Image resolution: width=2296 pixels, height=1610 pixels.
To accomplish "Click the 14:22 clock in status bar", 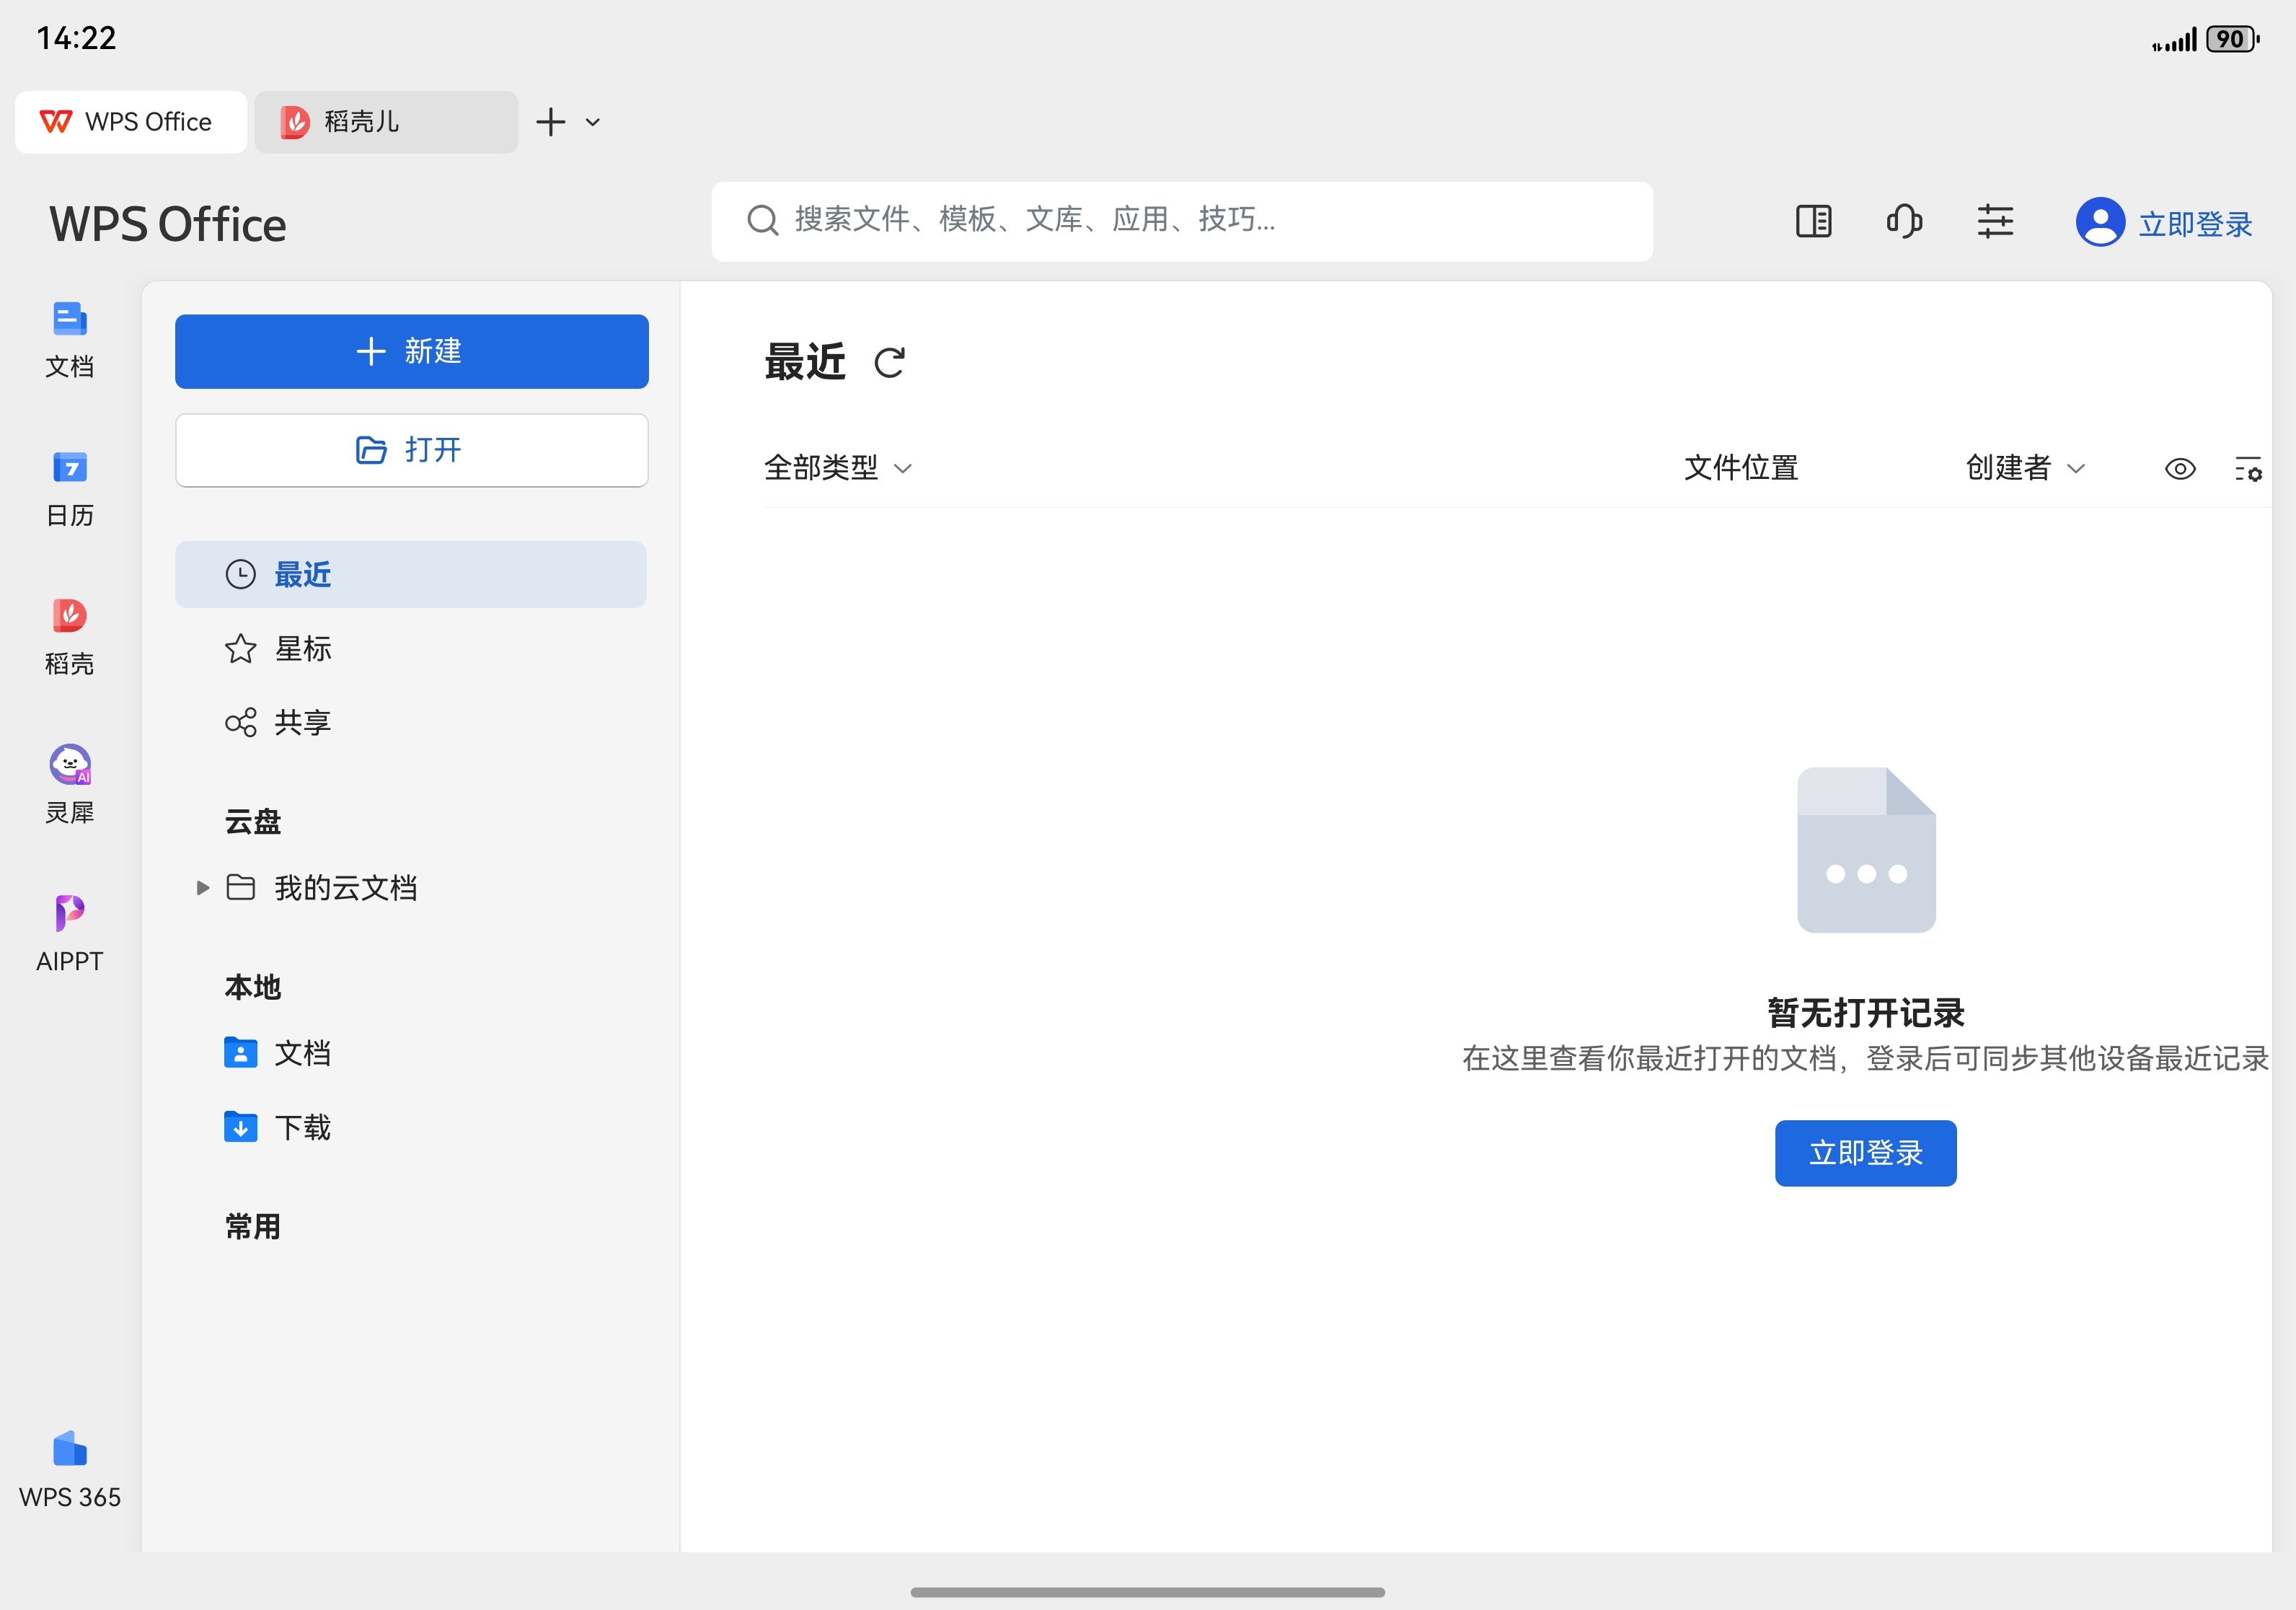I will [76, 38].
